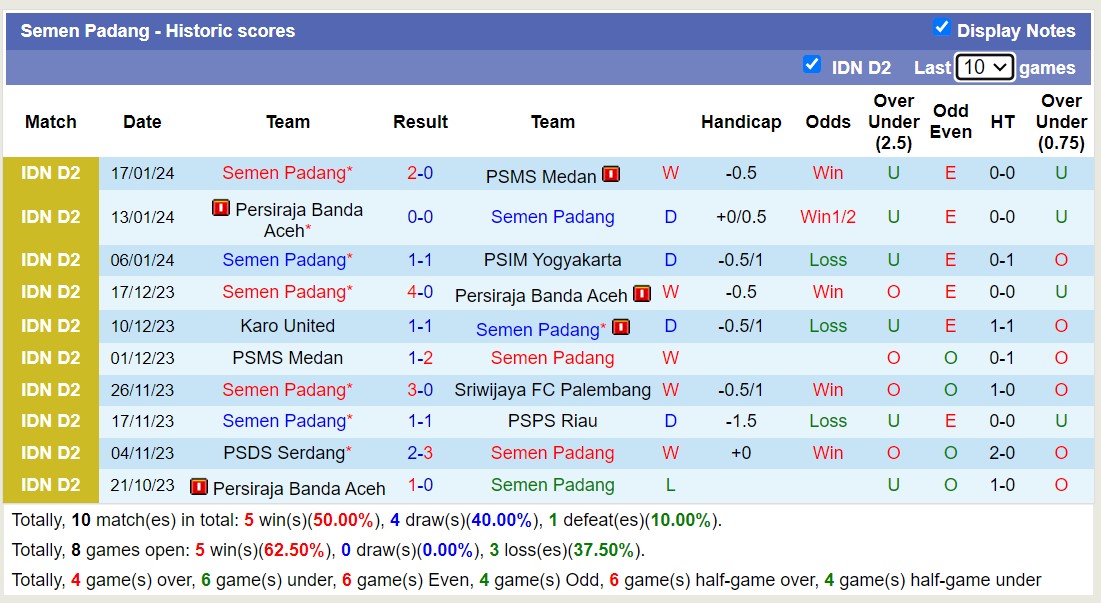1101x603 pixels.
Task: Click the W result marker on 17/01/24
Action: [670, 173]
